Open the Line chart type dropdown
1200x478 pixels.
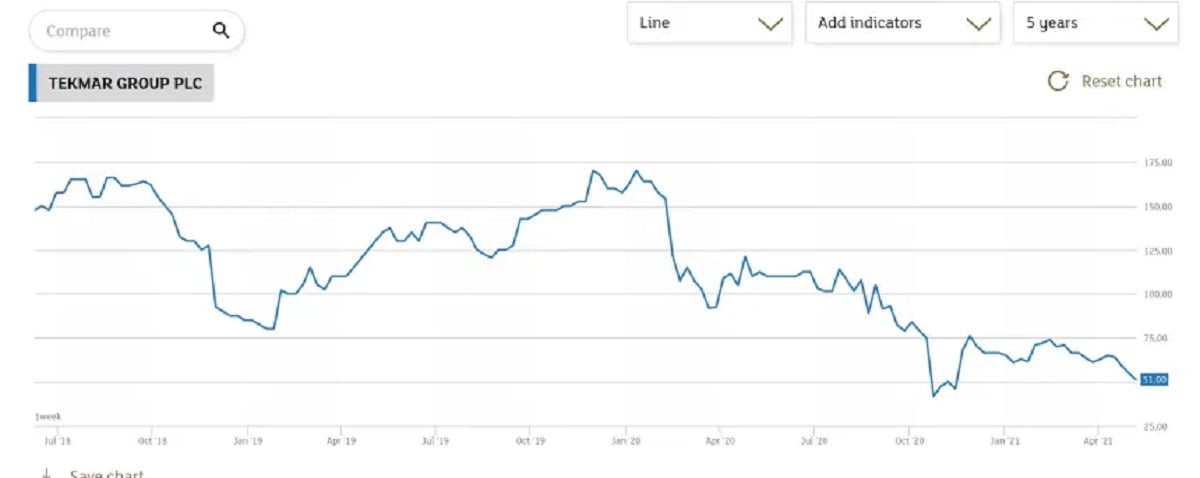[709, 23]
